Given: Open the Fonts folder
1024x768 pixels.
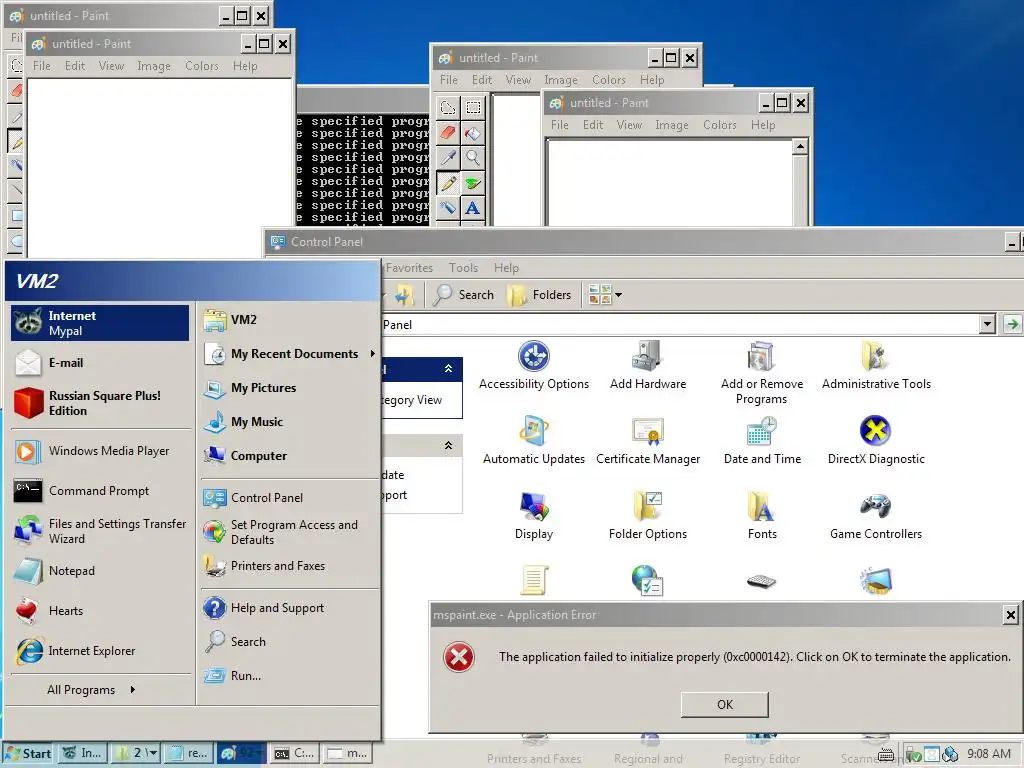Looking at the screenshot, I should tap(762, 516).
